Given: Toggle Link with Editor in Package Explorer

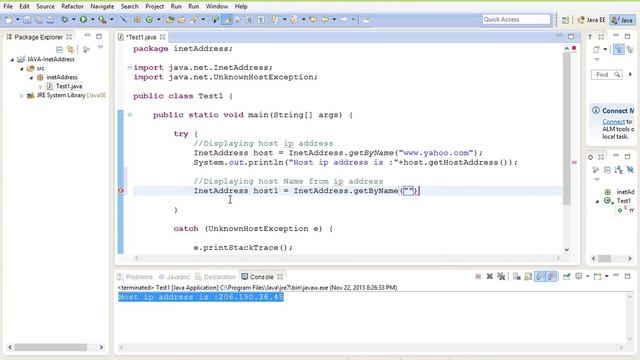Looking at the screenshot, I should tap(71, 50).
